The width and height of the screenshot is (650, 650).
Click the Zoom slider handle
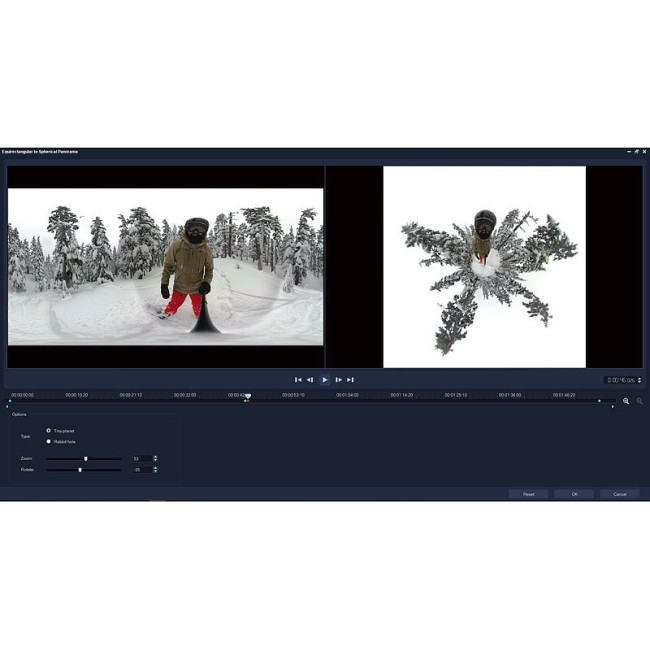click(86, 458)
